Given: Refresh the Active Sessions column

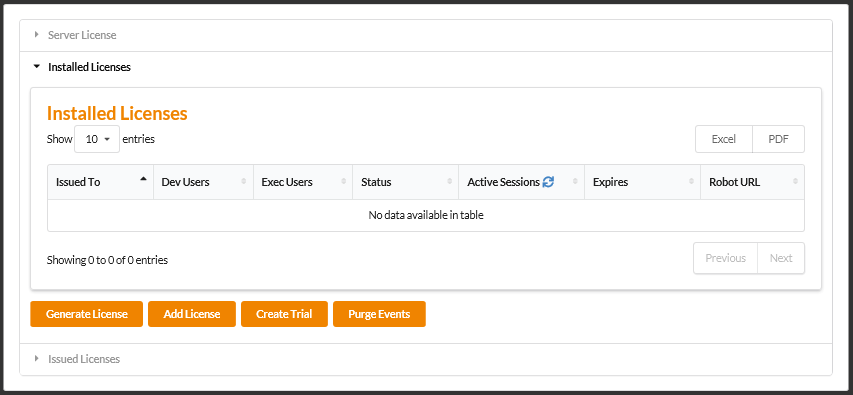Looking at the screenshot, I should point(548,182).
